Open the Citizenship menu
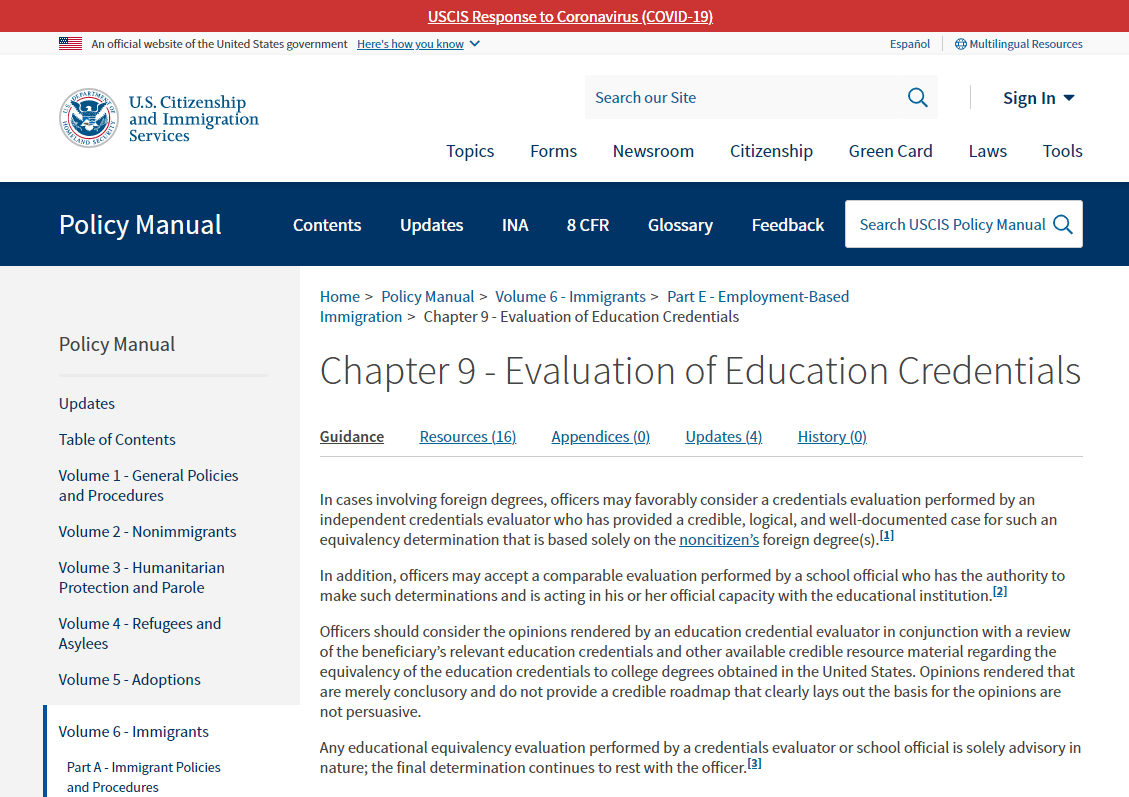 pos(771,151)
